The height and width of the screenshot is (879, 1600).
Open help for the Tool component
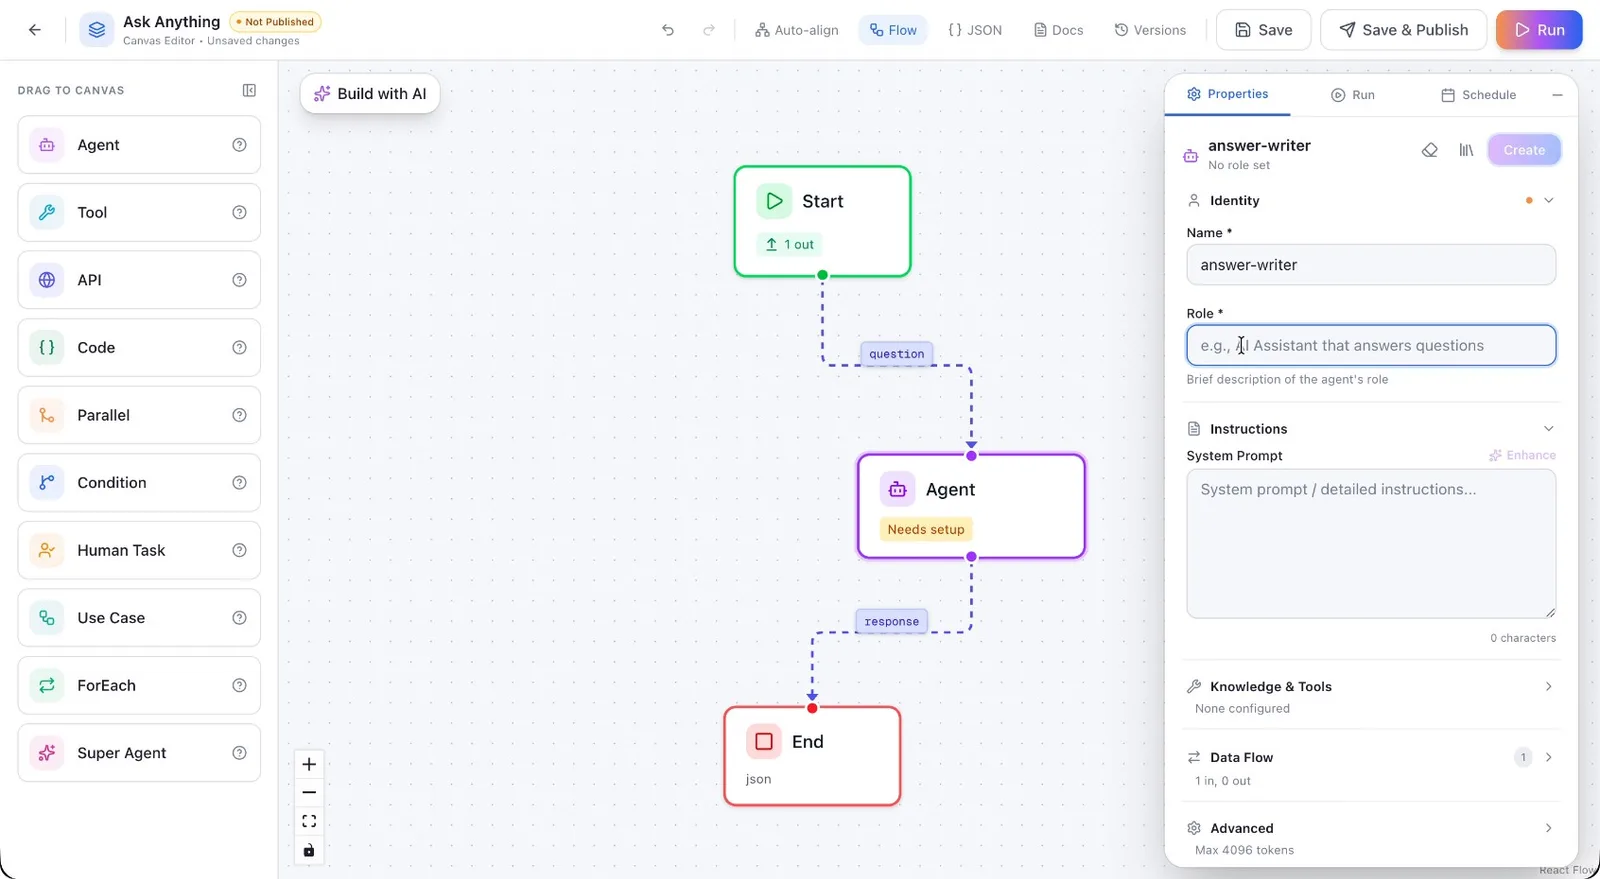tap(239, 212)
